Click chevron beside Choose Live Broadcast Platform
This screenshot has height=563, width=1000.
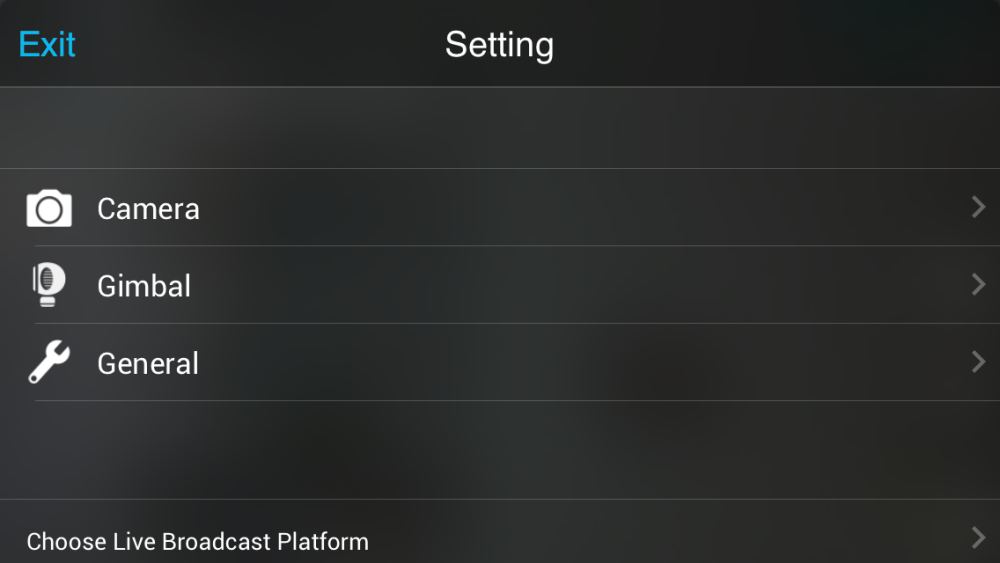click(x=978, y=537)
